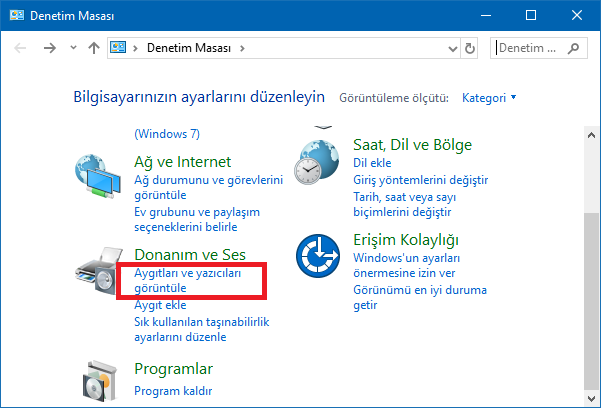The height and width of the screenshot is (408, 601).
Task: Open Aygıtları ve yazıcıları görüntüle
Action: click(x=187, y=280)
